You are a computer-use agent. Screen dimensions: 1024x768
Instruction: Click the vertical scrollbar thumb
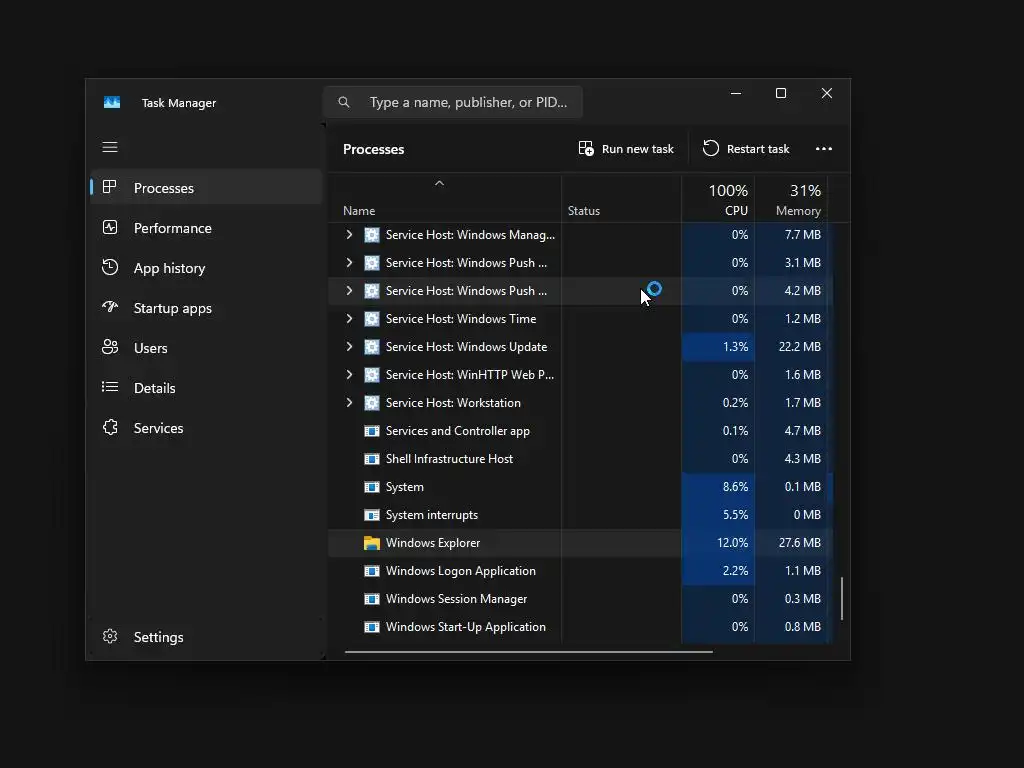(x=842, y=598)
